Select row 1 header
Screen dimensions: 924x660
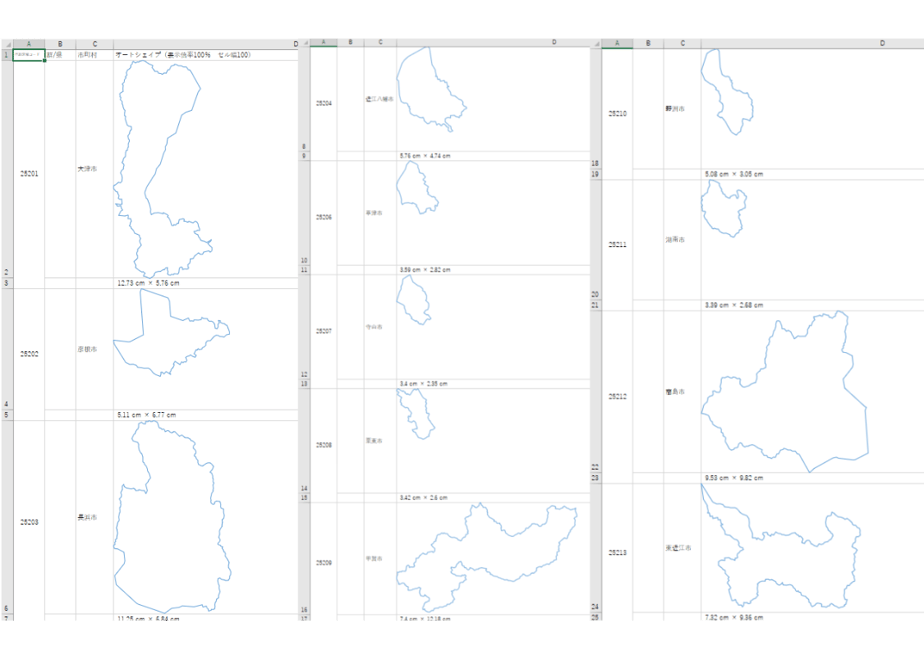(7, 55)
